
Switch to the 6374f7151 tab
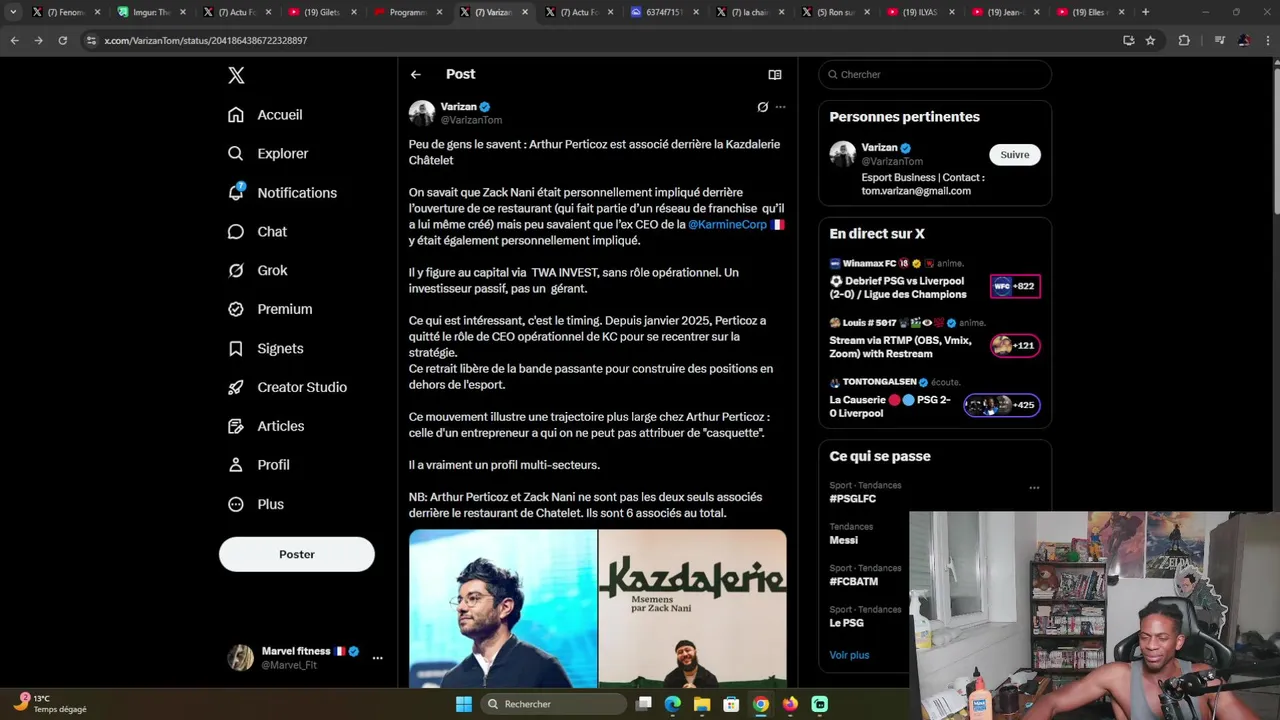[663, 12]
